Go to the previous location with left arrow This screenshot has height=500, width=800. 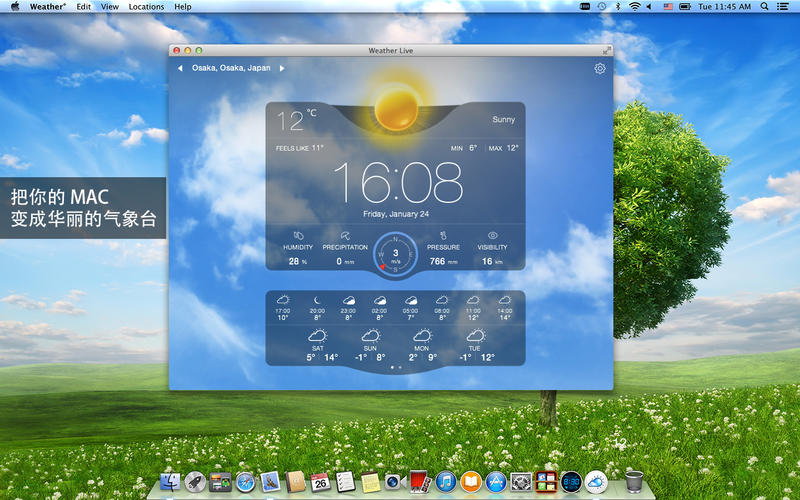180,68
